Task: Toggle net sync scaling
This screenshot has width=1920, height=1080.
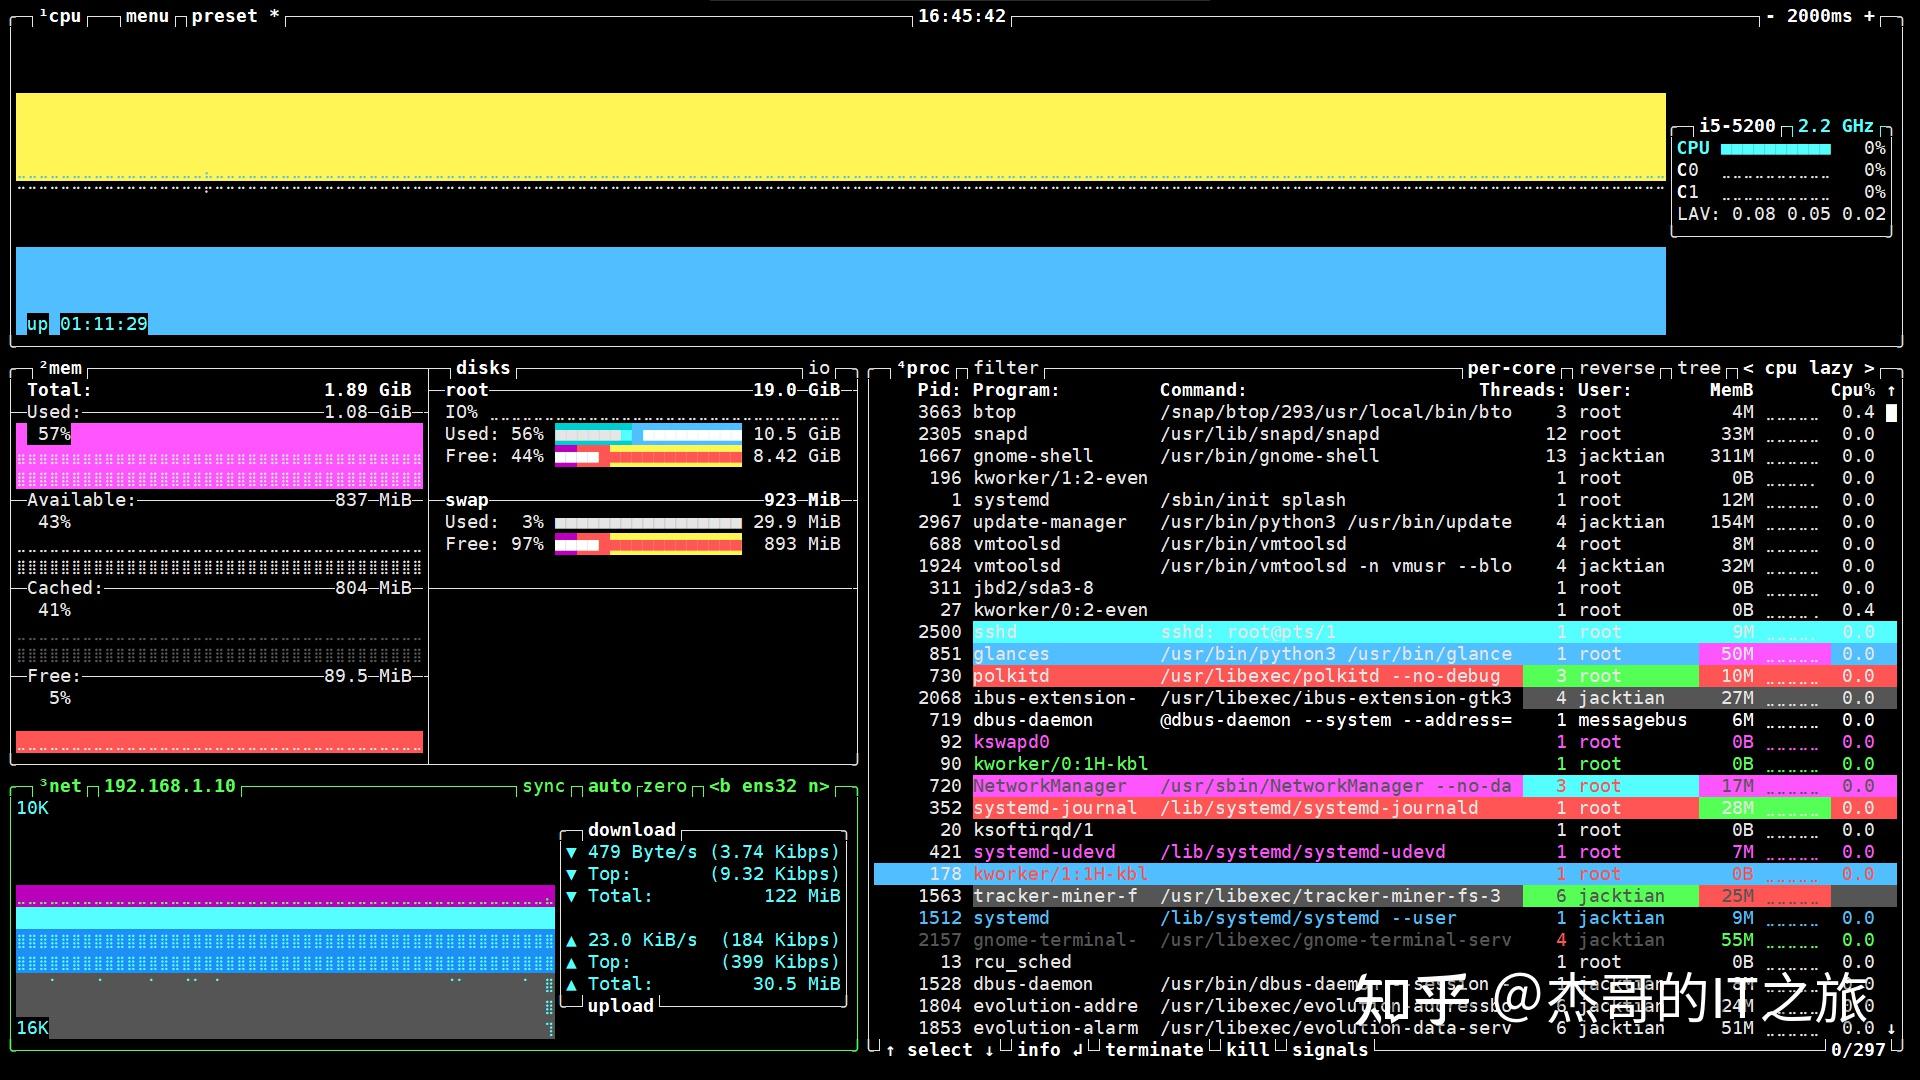Action: click(543, 786)
